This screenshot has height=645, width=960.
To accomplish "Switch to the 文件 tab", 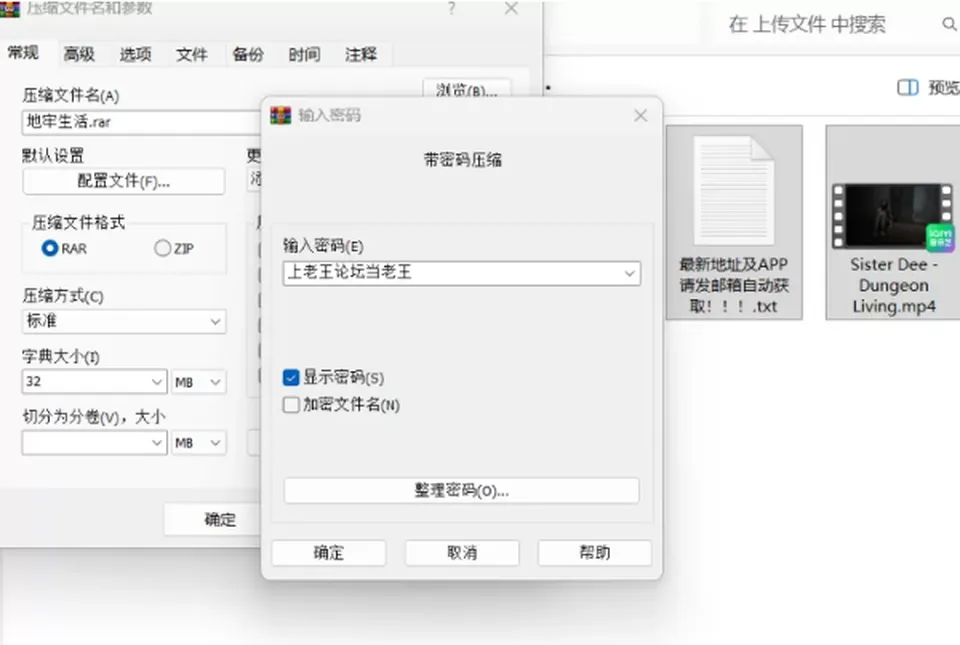I will tap(192, 54).
